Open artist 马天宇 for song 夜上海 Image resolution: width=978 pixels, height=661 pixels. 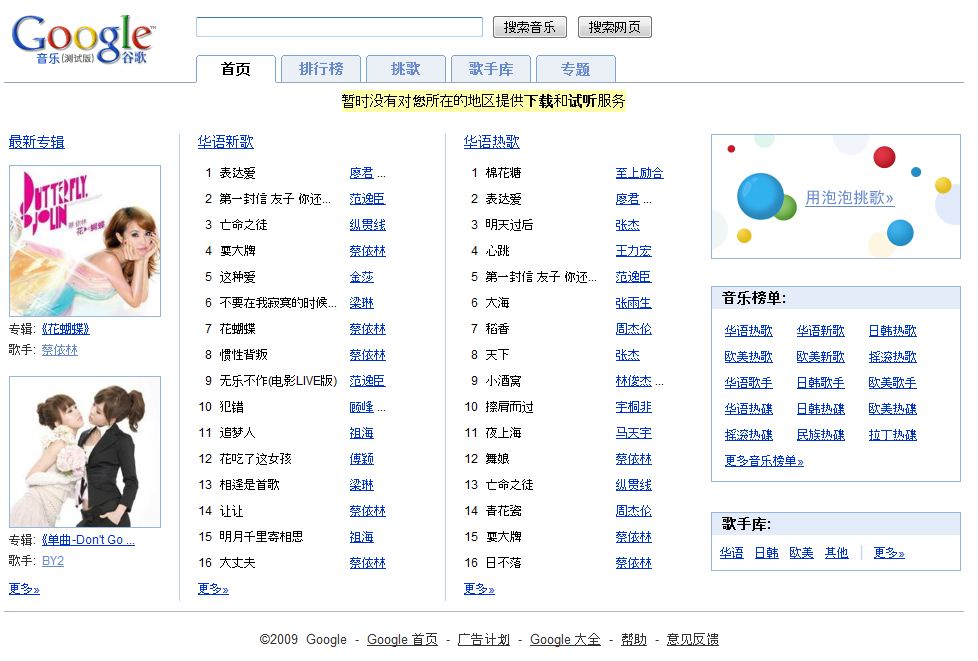pyautogui.click(x=634, y=433)
